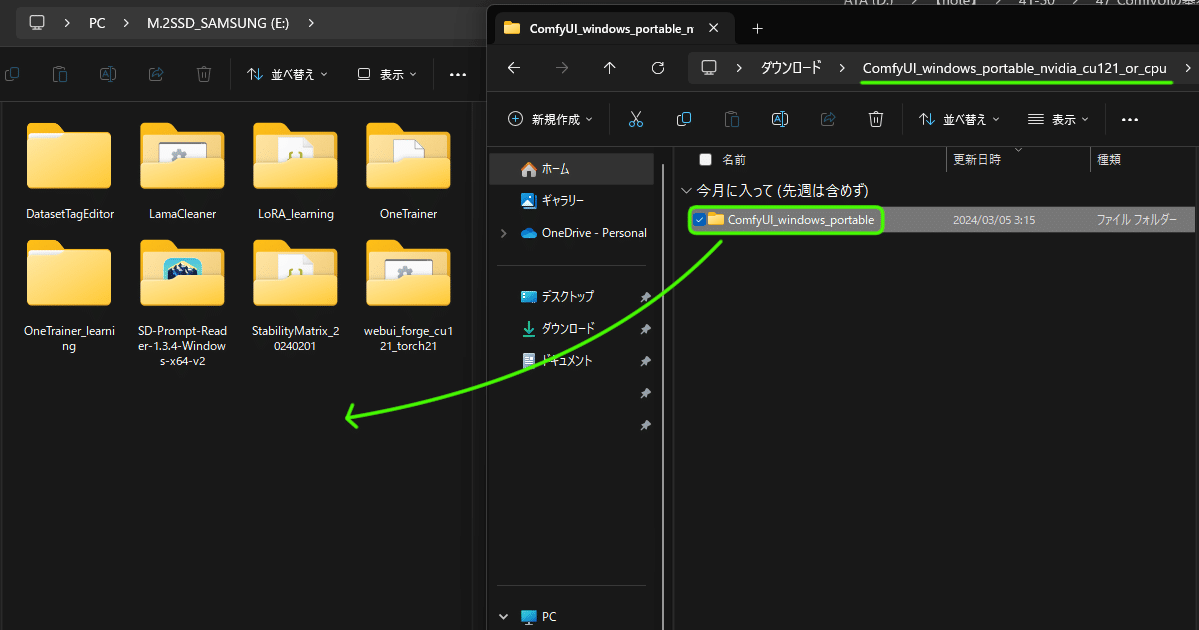Viewport: 1199px width, 630px height.
Task: Collapse the PC node in the navigation pane
Action: tap(504, 616)
